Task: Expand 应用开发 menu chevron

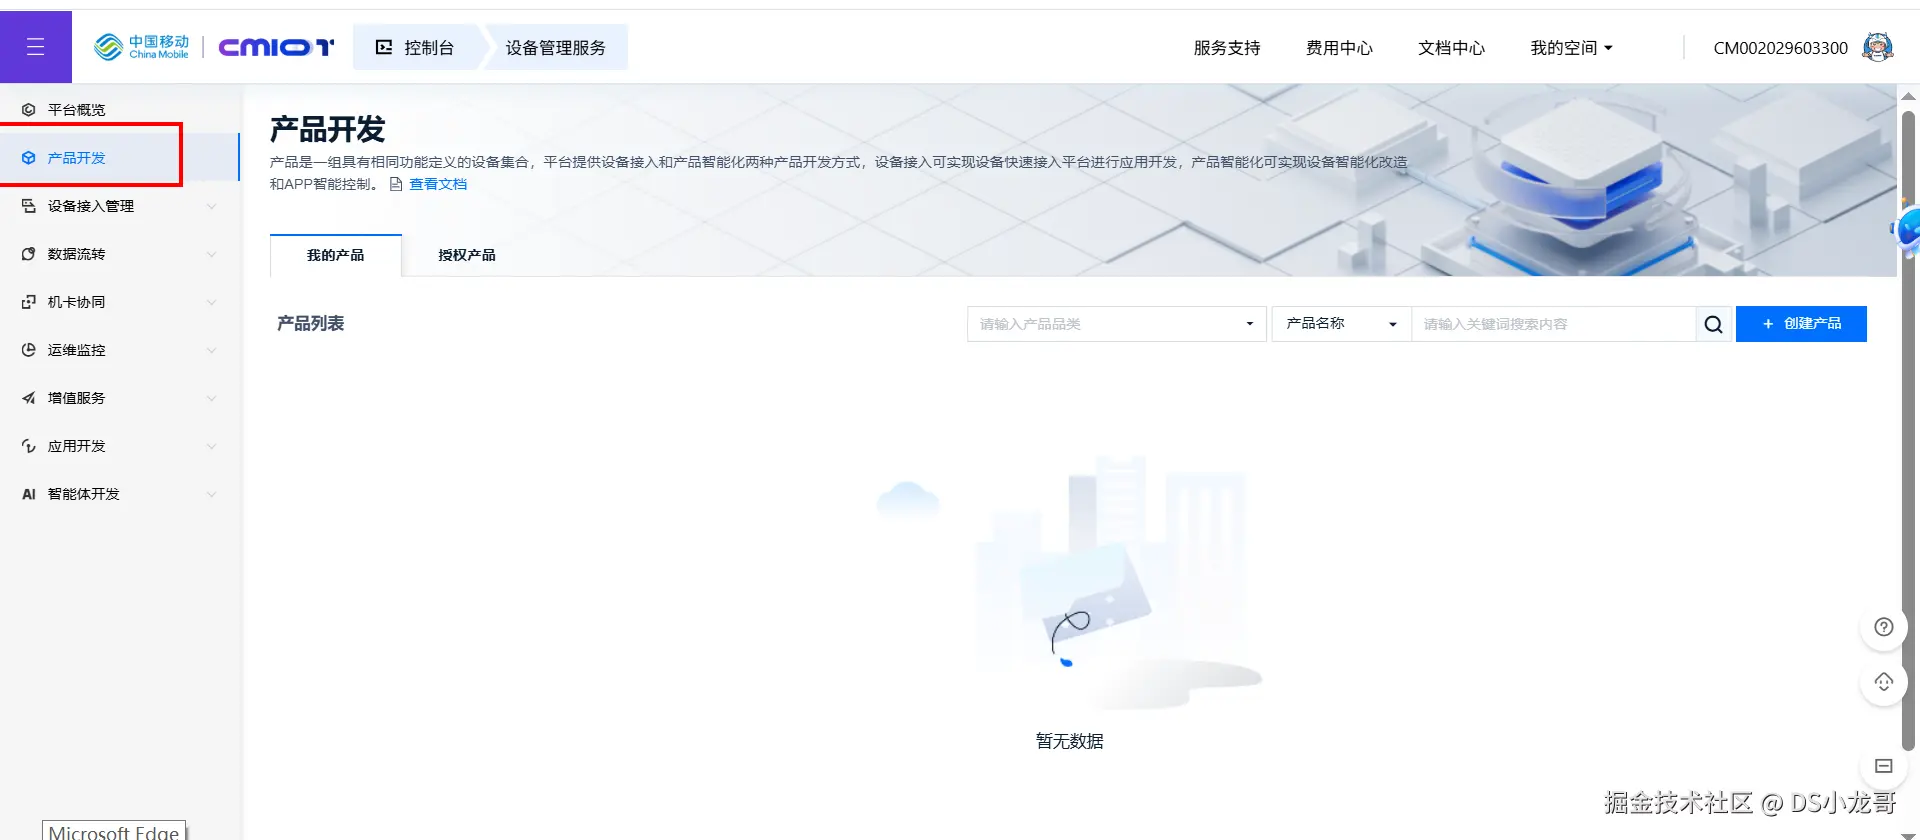Action: pos(211,446)
